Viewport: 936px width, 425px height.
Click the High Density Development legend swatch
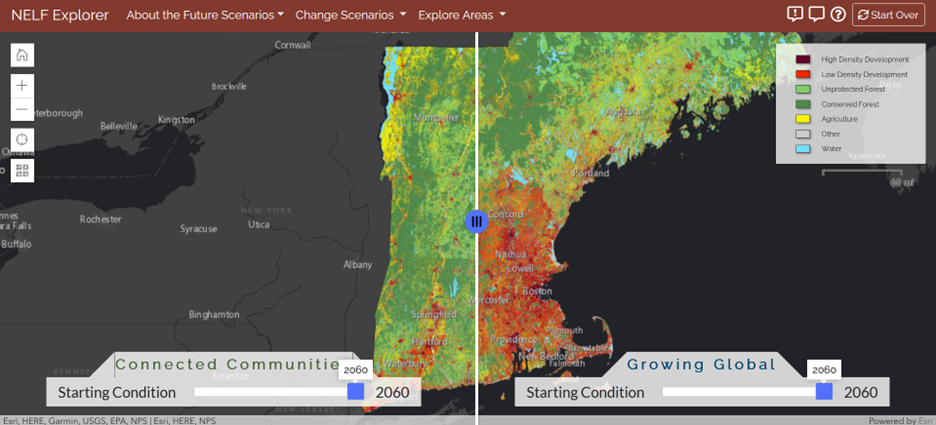[x=803, y=60]
